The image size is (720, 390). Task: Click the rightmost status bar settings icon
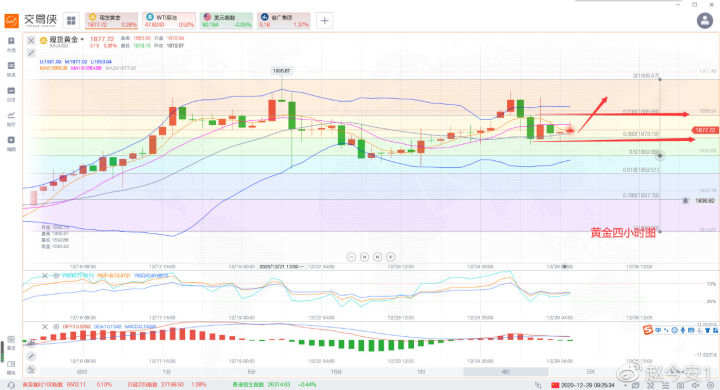(x=711, y=385)
